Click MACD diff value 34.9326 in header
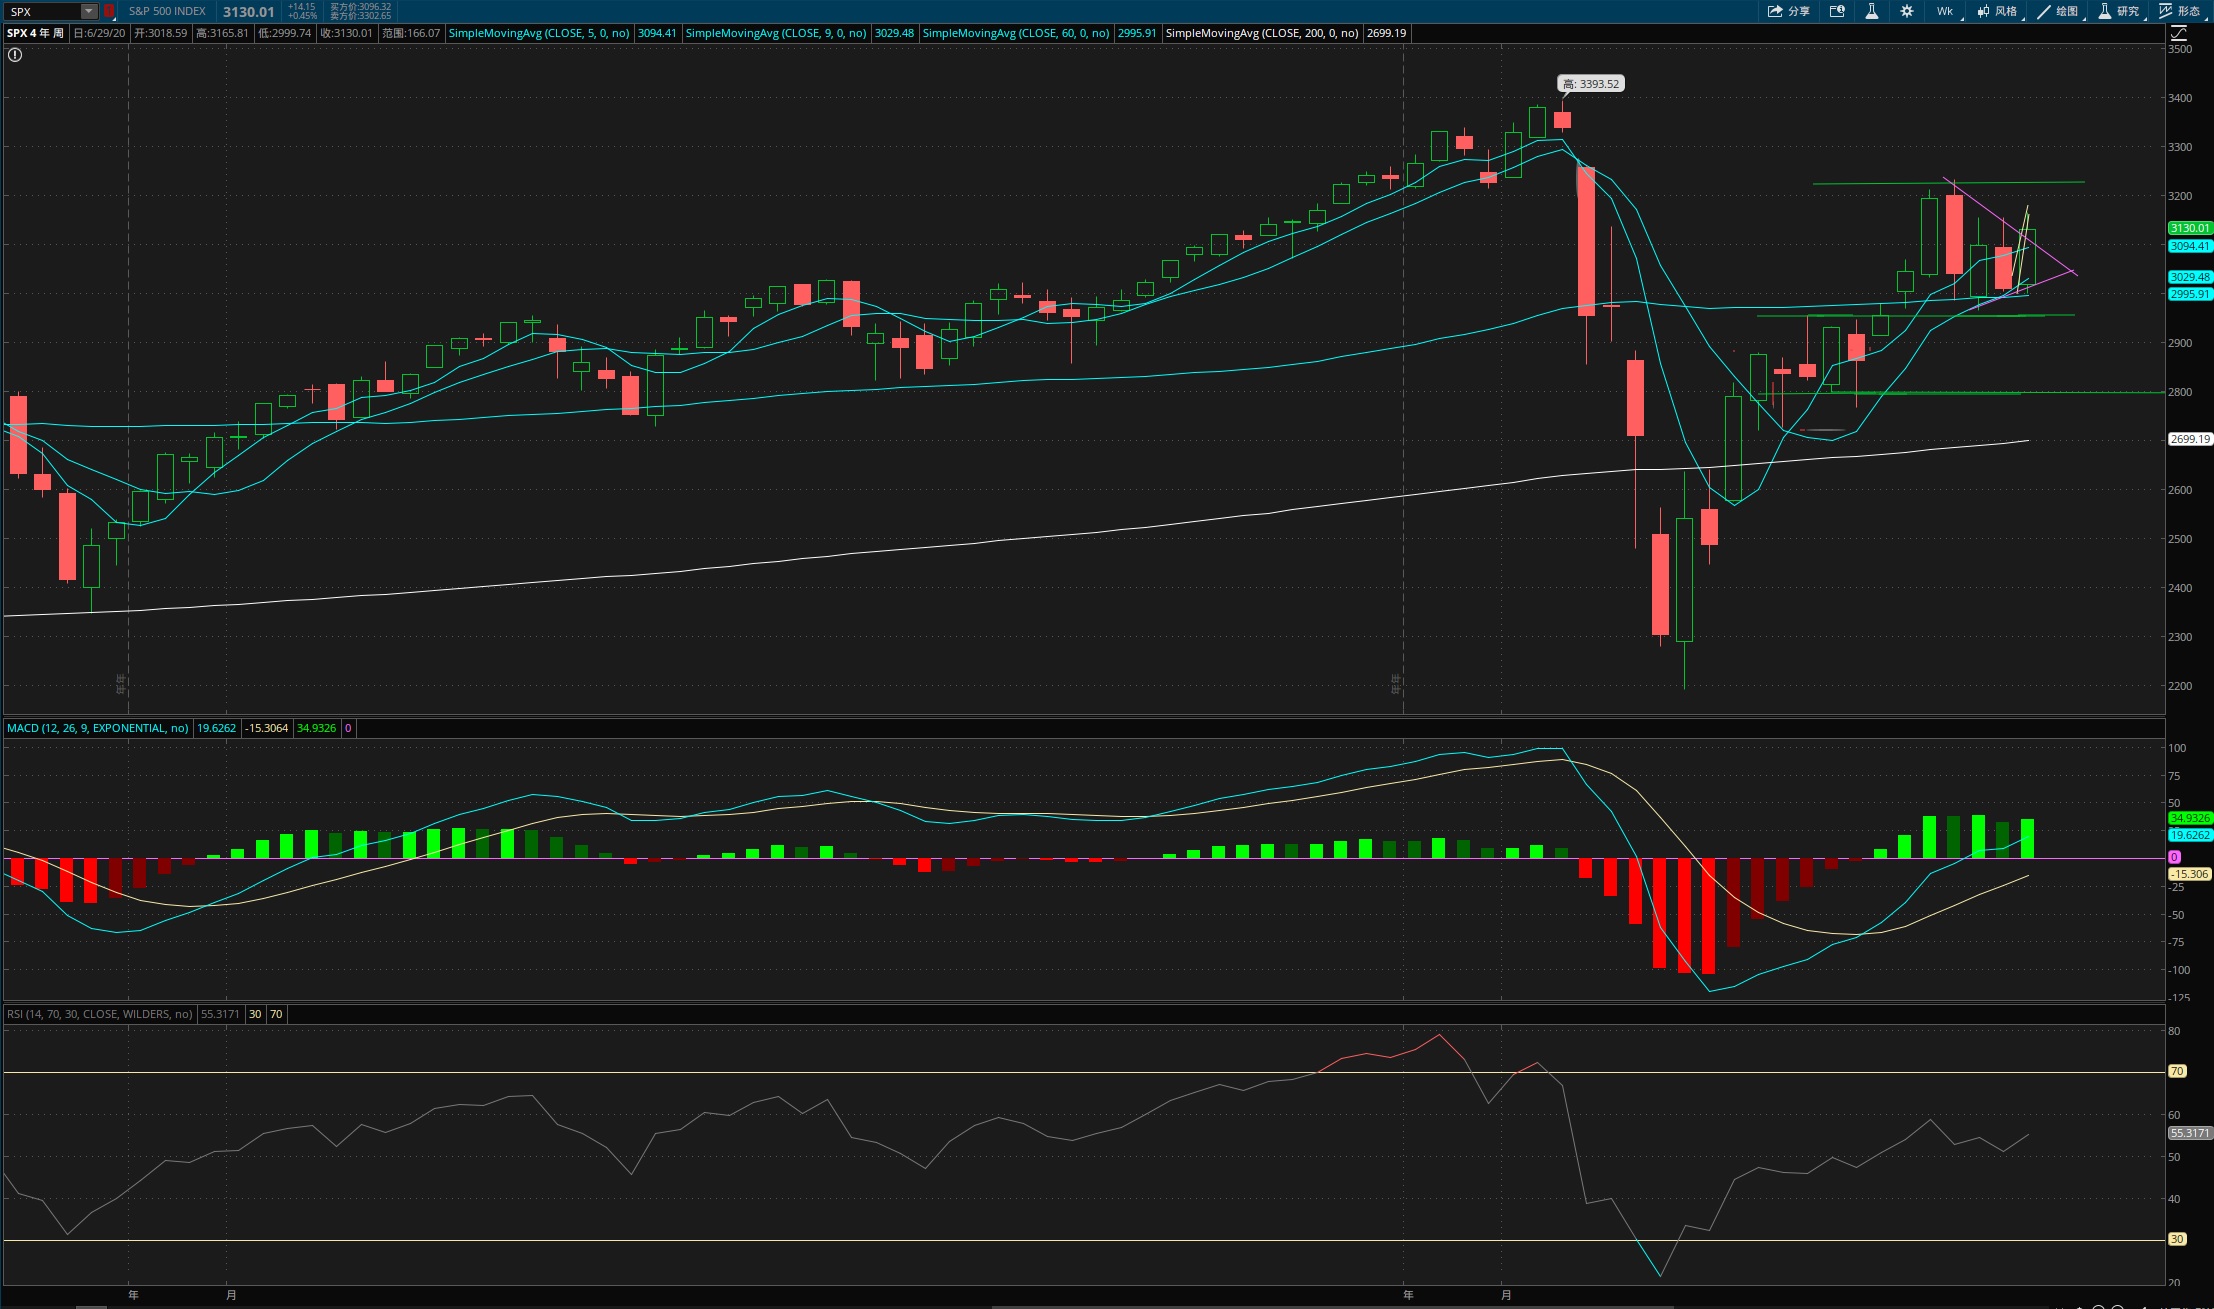This screenshot has height=1309, width=2214. tap(317, 728)
